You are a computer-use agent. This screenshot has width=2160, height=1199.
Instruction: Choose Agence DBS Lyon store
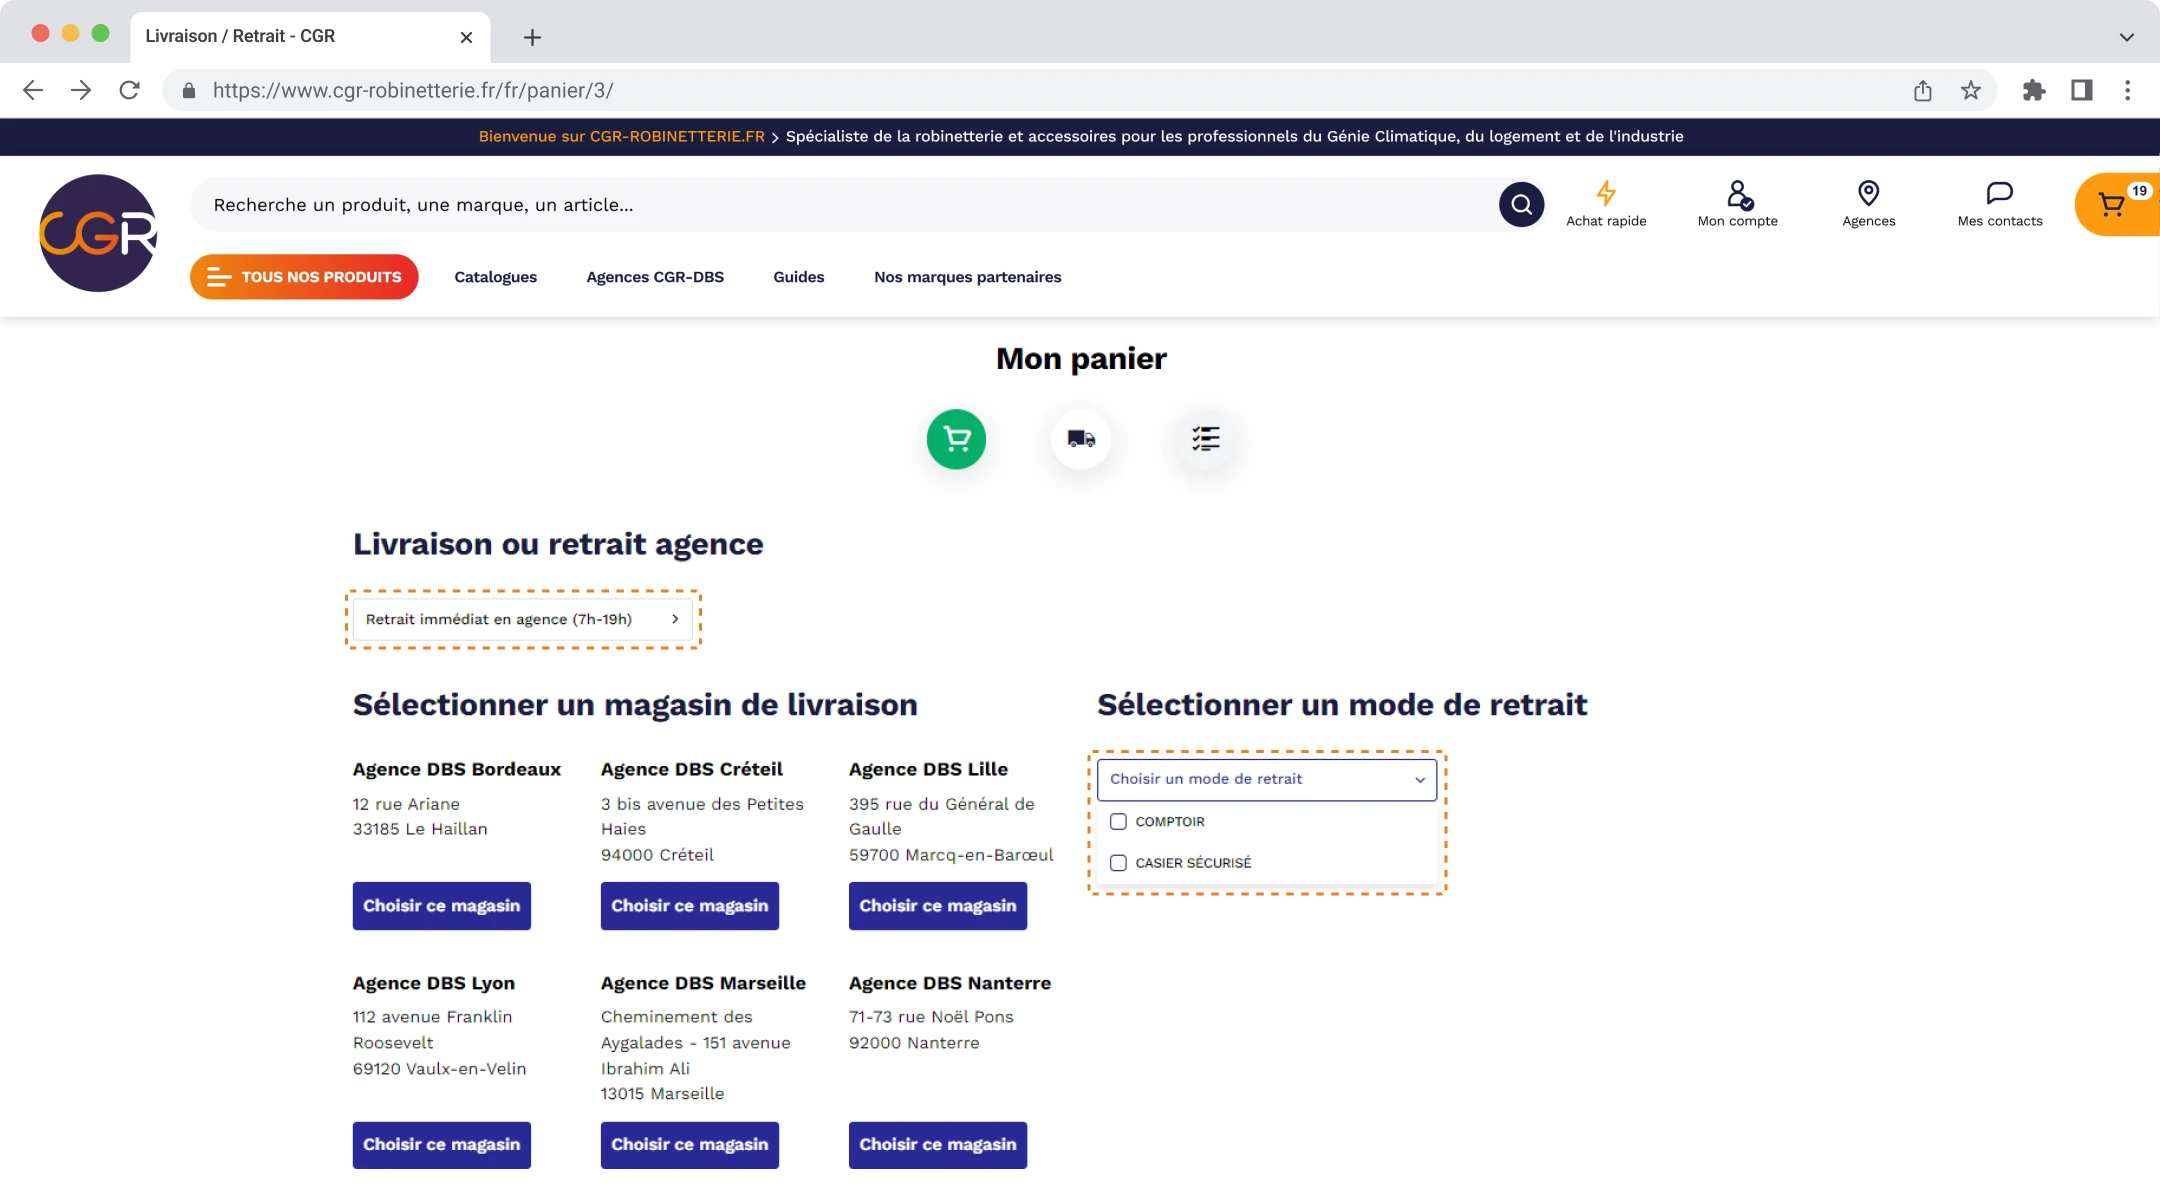click(x=442, y=1145)
